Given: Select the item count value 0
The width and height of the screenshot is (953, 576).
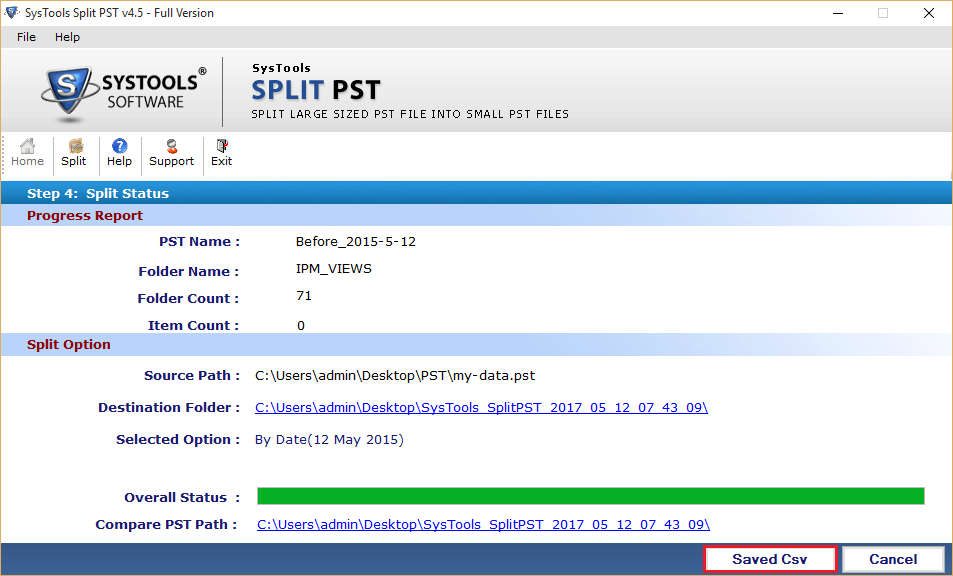Looking at the screenshot, I should (301, 326).
